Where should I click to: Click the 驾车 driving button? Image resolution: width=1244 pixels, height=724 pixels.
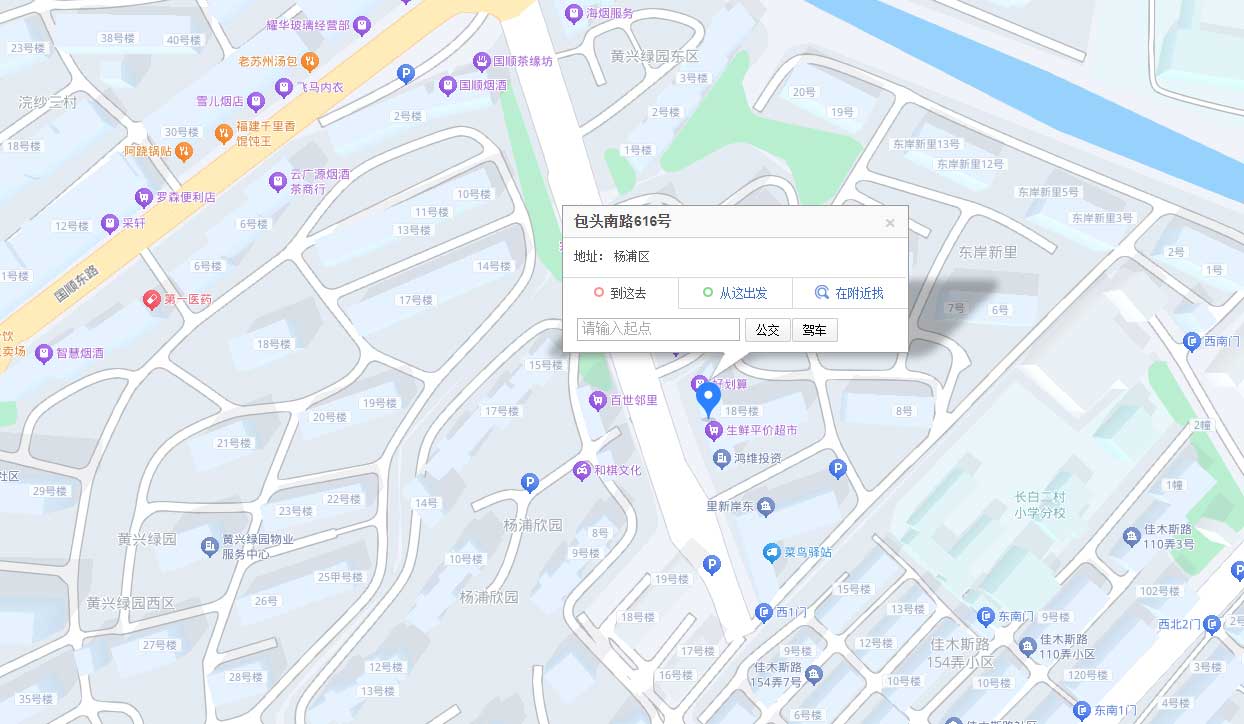[x=815, y=330]
